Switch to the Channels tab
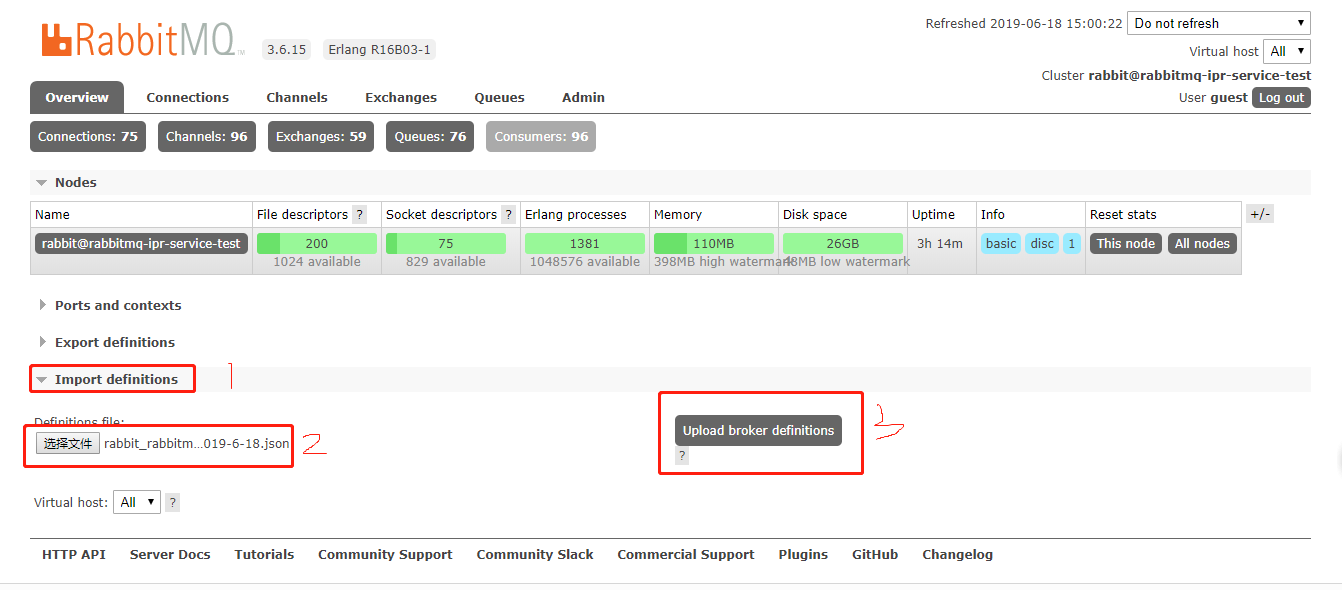The width and height of the screenshot is (1342, 590). click(297, 97)
